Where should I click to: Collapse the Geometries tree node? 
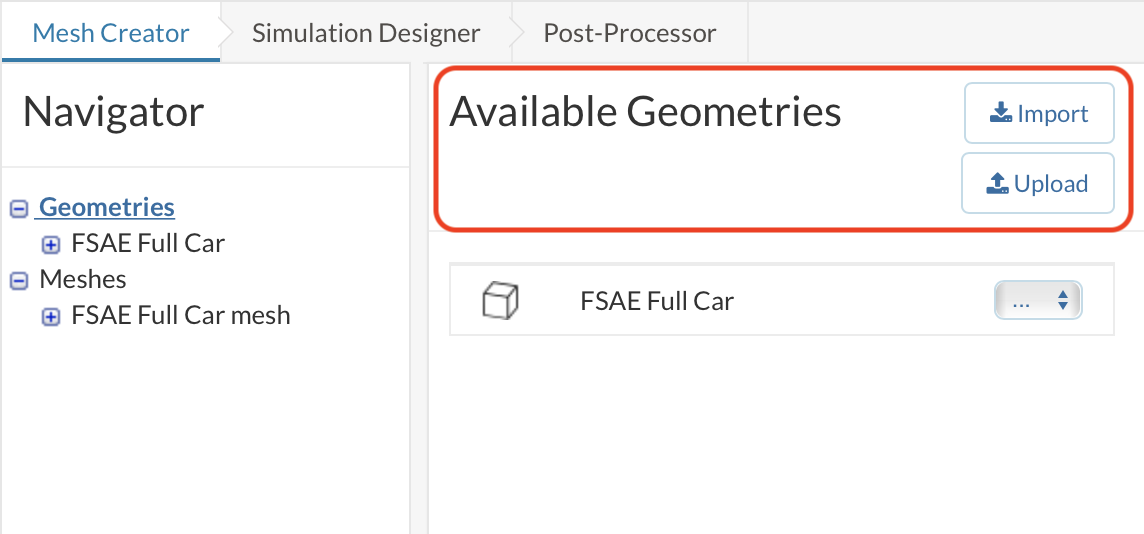pos(18,209)
